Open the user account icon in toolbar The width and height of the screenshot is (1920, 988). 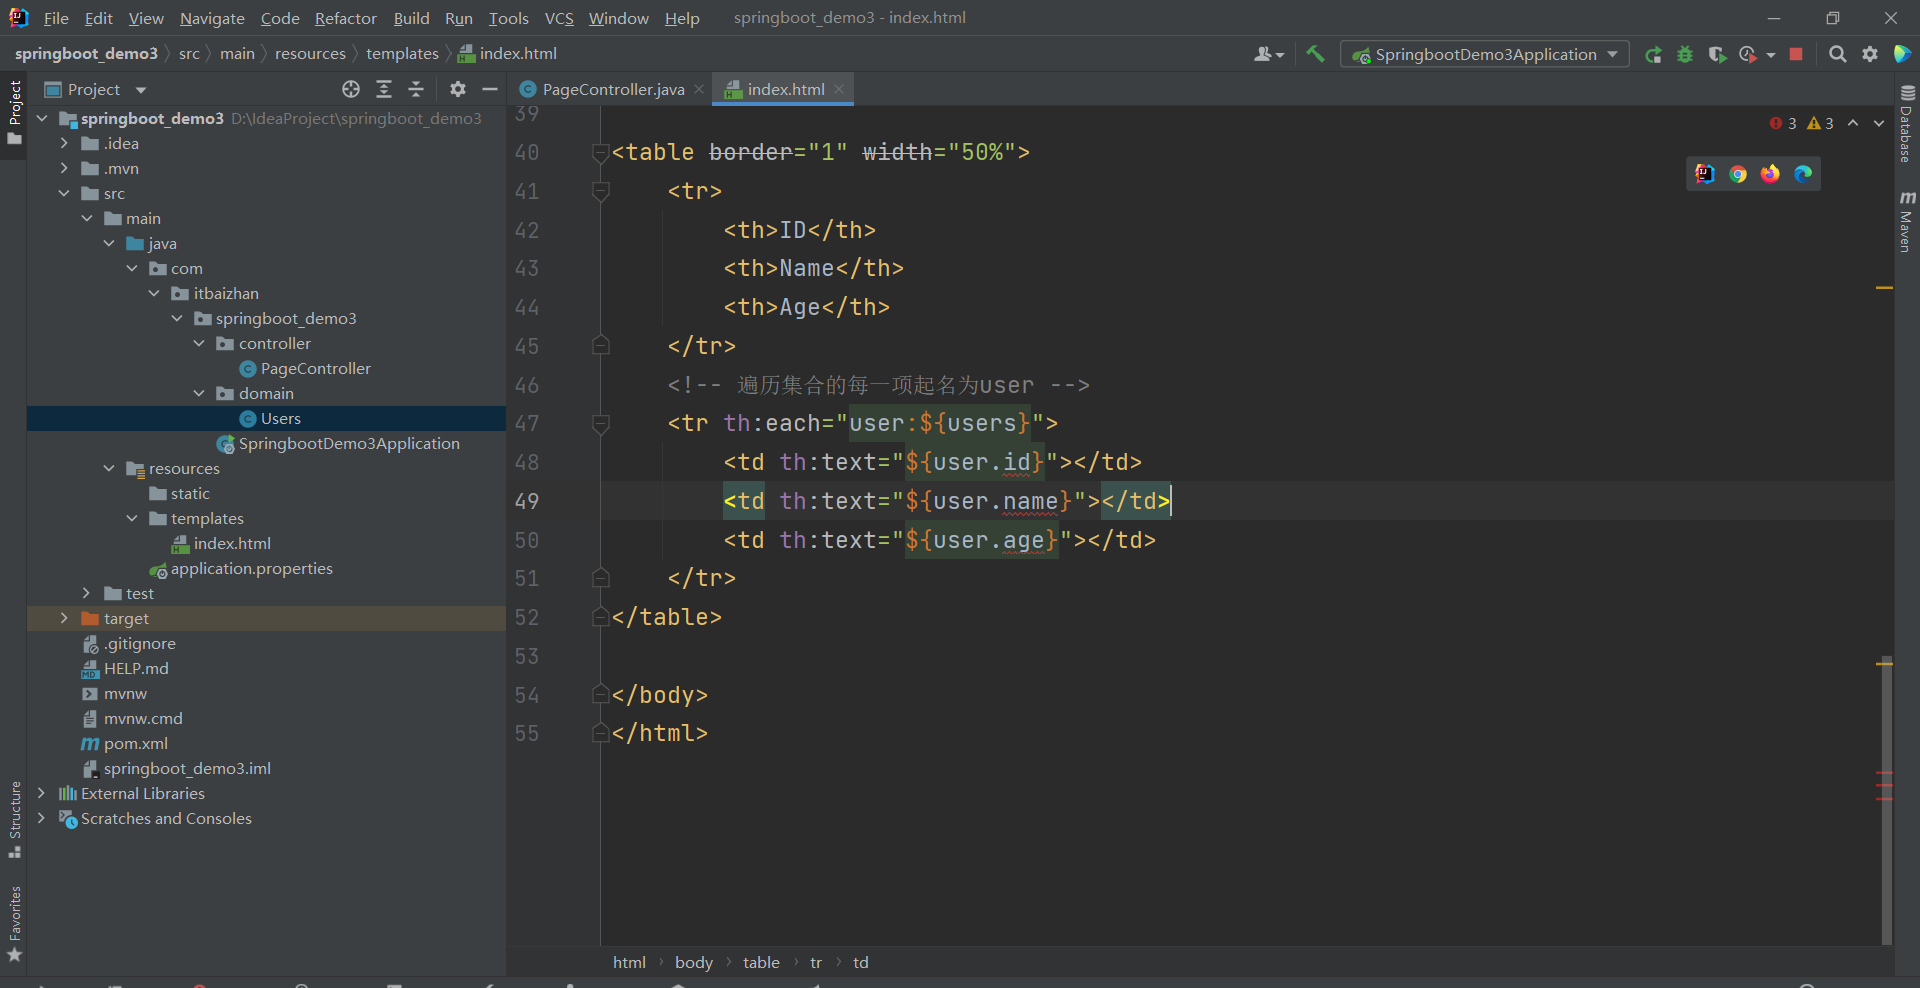pyautogui.click(x=1268, y=54)
